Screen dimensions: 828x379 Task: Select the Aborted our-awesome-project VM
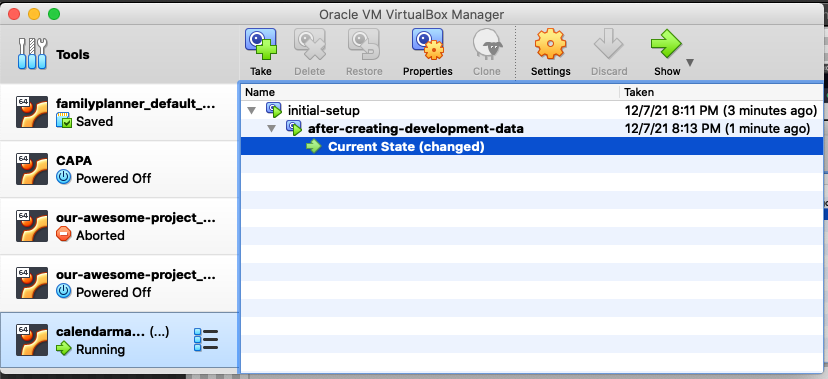pyautogui.click(x=119, y=226)
